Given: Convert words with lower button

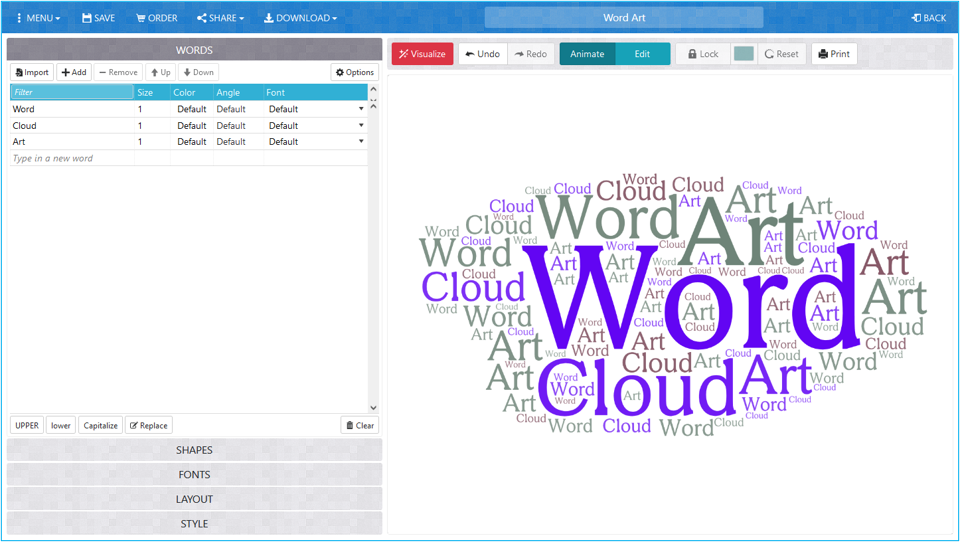Looking at the screenshot, I should click(x=61, y=425).
